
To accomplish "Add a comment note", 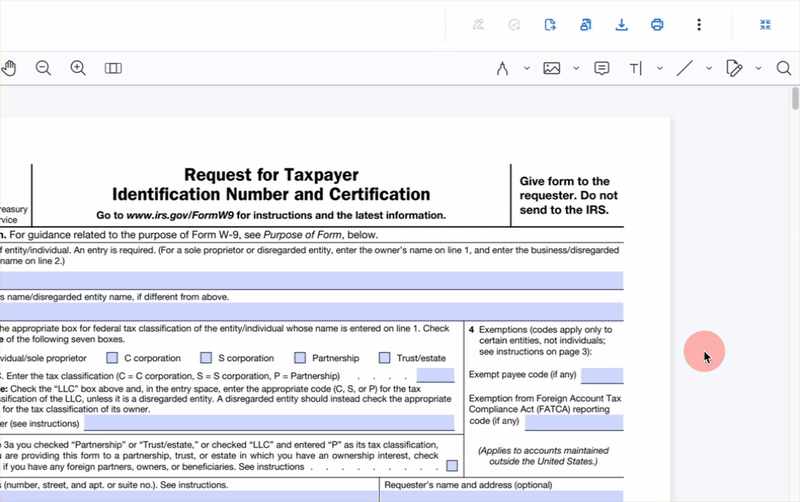I will point(602,68).
